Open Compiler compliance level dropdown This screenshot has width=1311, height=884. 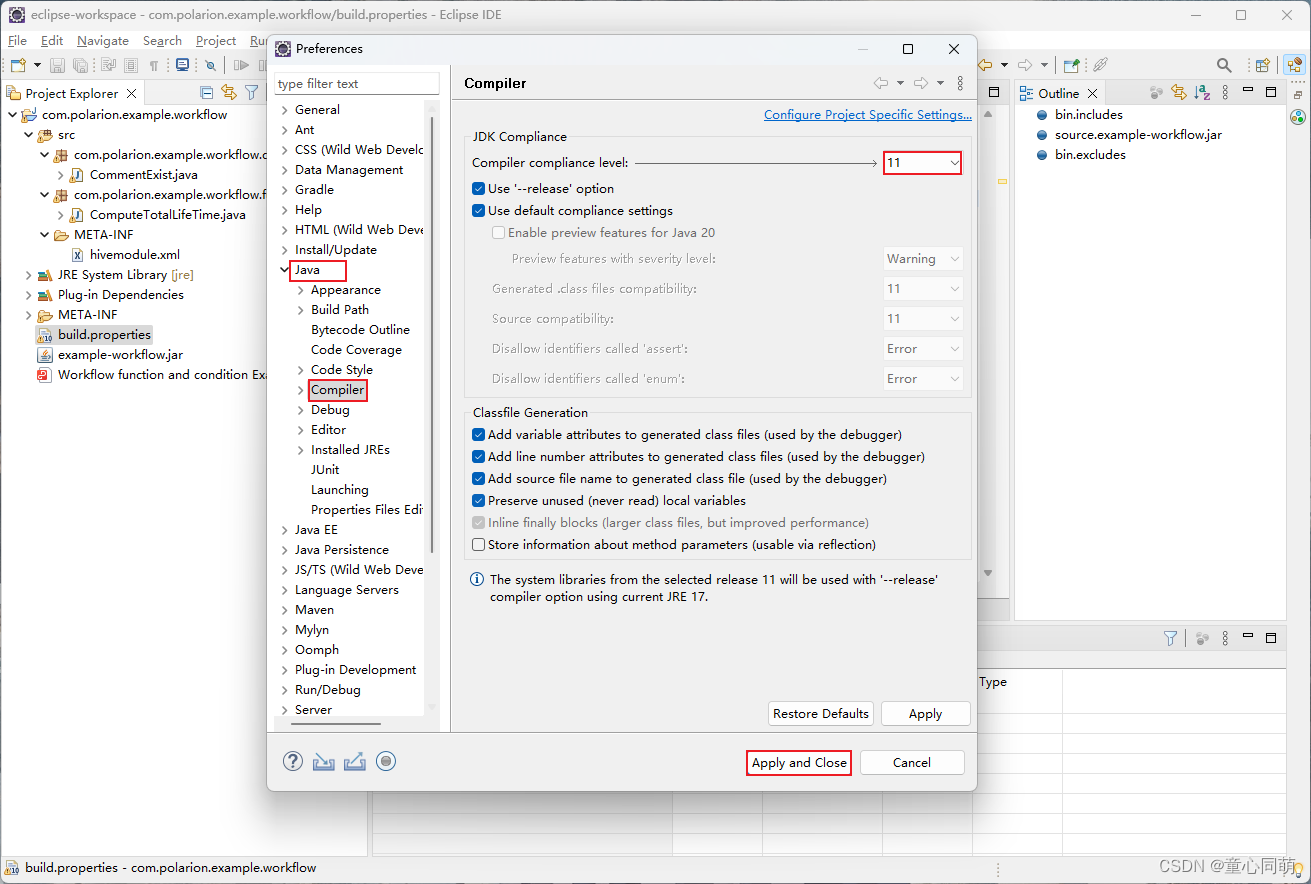922,162
